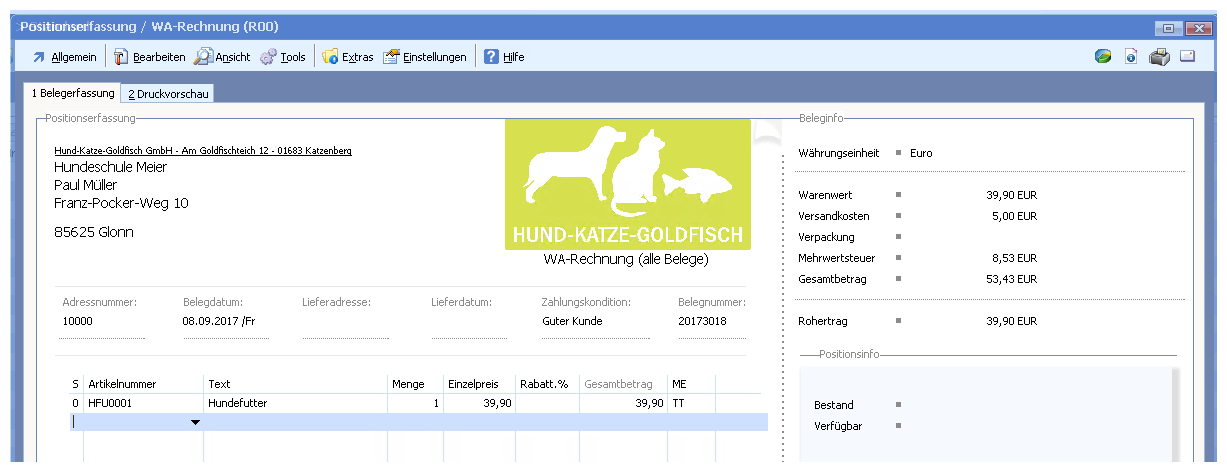The height and width of the screenshot is (472, 1227).
Task: Open the Allgemein menu
Action: click(65, 57)
